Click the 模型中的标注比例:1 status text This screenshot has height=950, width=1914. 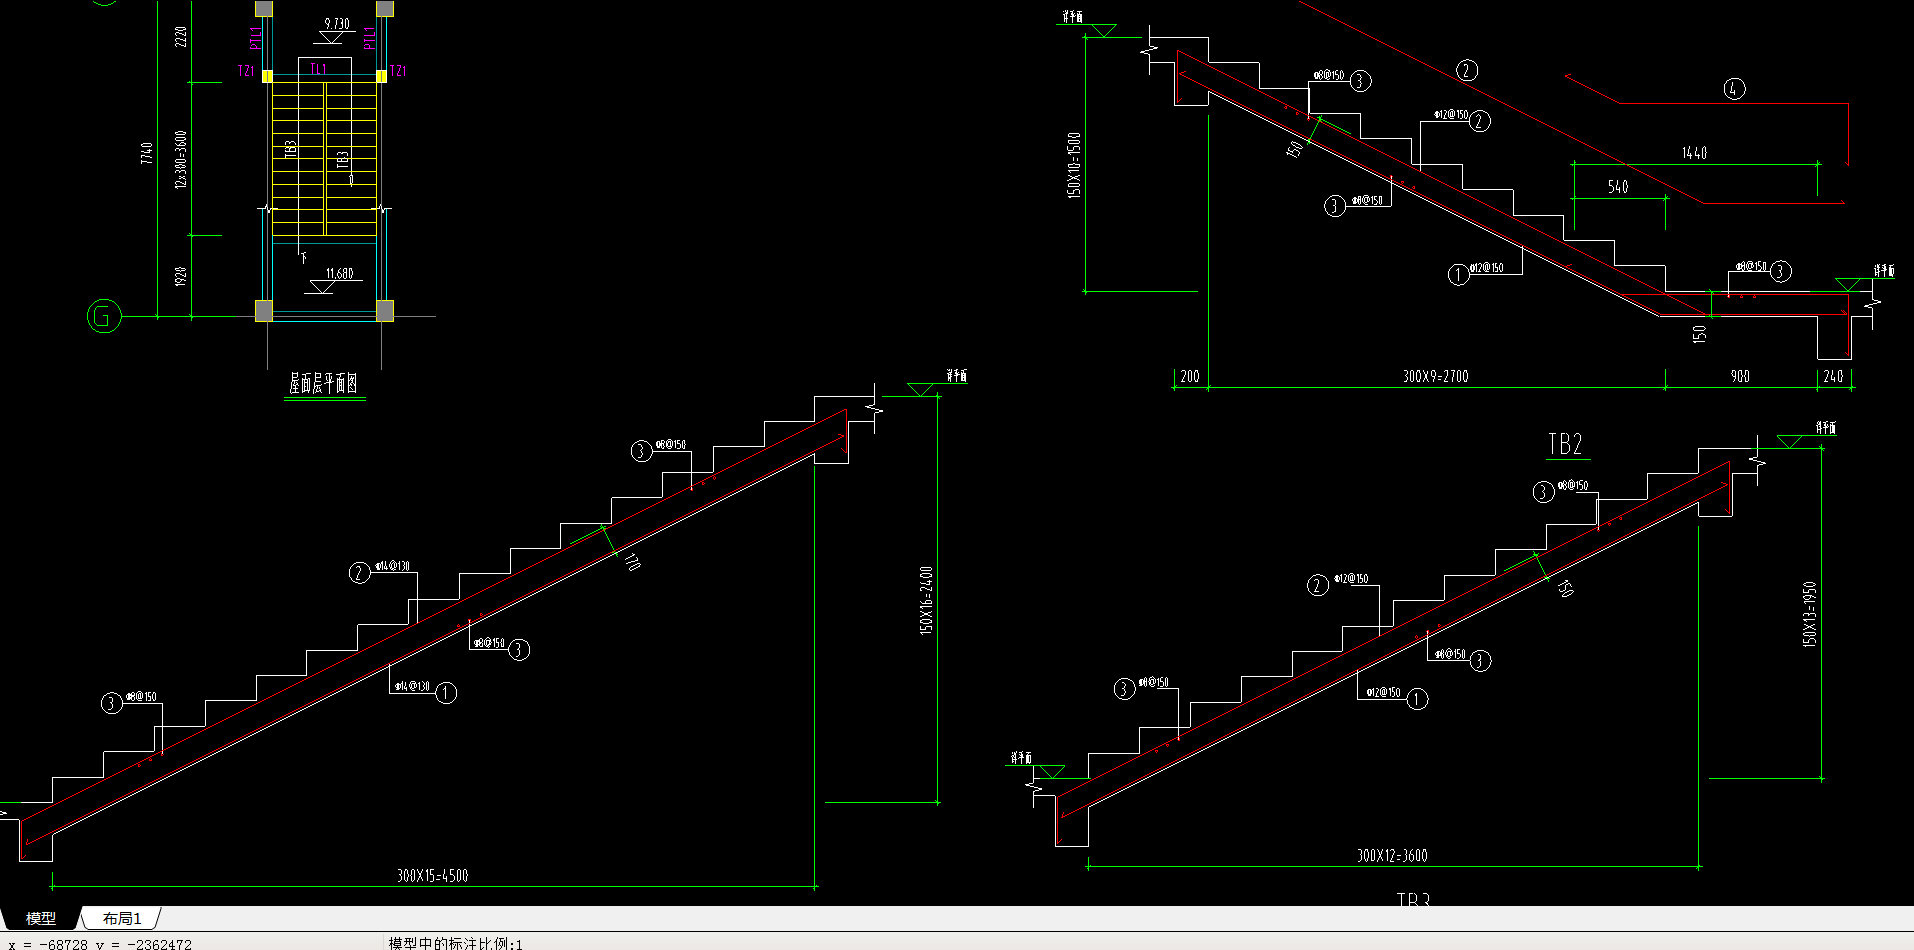click(455, 943)
